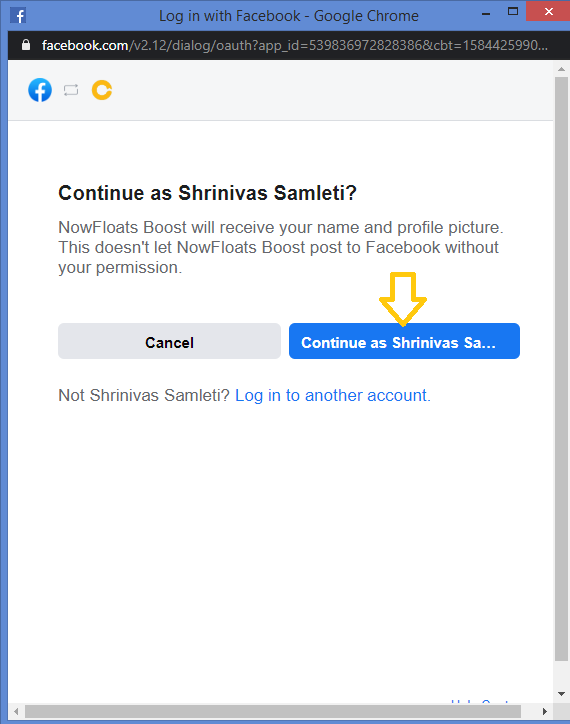This screenshot has width=570, height=724.
Task: Minimize the Log in with Facebook window
Action: tap(486, 14)
